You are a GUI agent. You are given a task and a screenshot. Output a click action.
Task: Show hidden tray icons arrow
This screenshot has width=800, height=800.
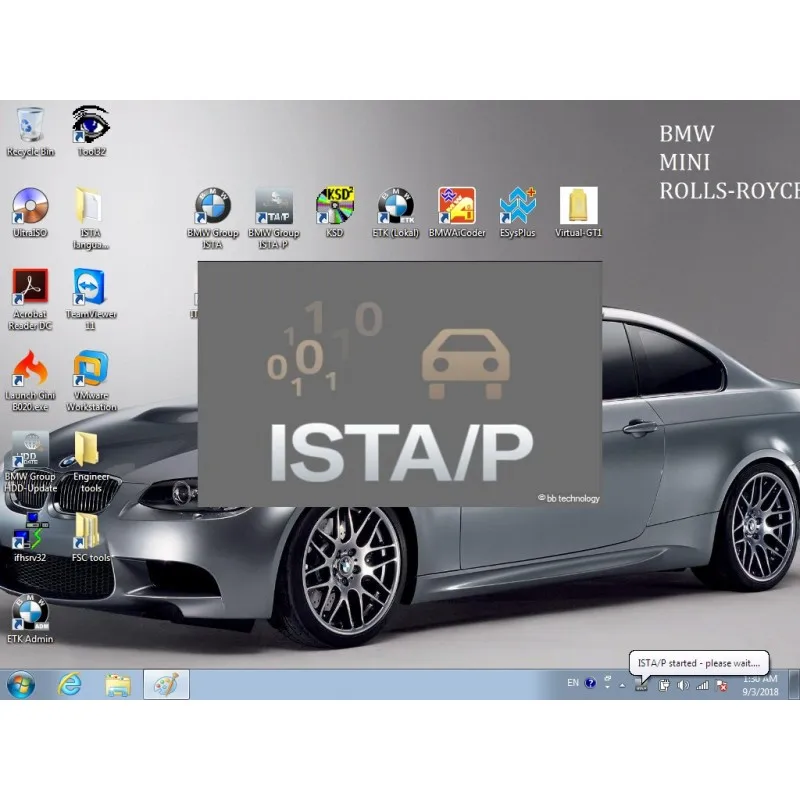(x=622, y=686)
